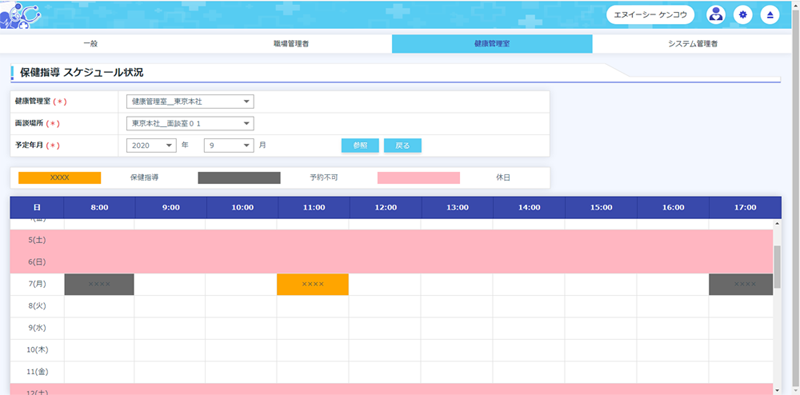Switch to the 健康管理室 tab
The width and height of the screenshot is (800, 395).
click(492, 44)
